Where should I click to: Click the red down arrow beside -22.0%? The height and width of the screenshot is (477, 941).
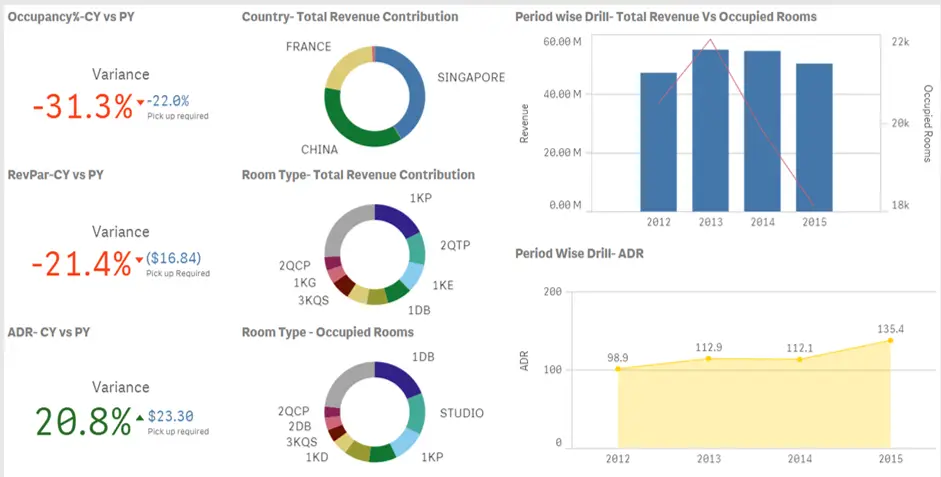[x=141, y=102]
